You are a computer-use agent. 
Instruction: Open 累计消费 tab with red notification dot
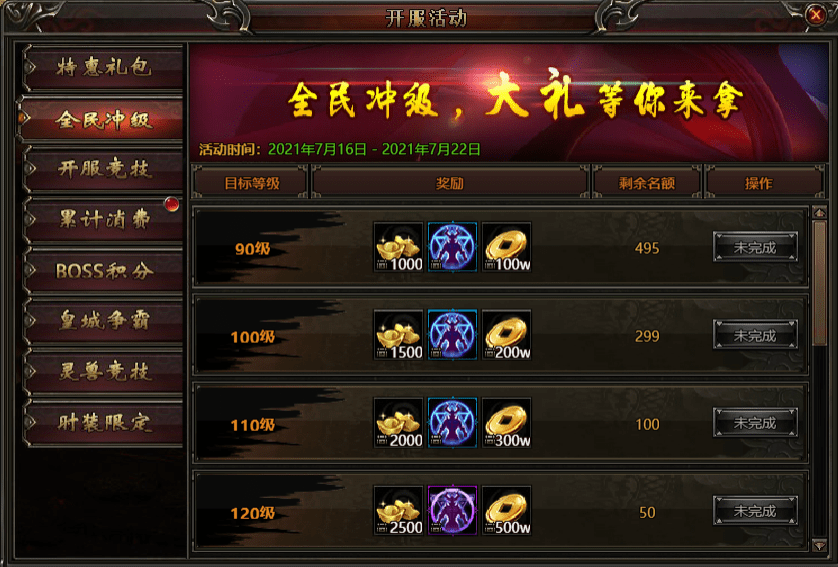[x=103, y=219]
